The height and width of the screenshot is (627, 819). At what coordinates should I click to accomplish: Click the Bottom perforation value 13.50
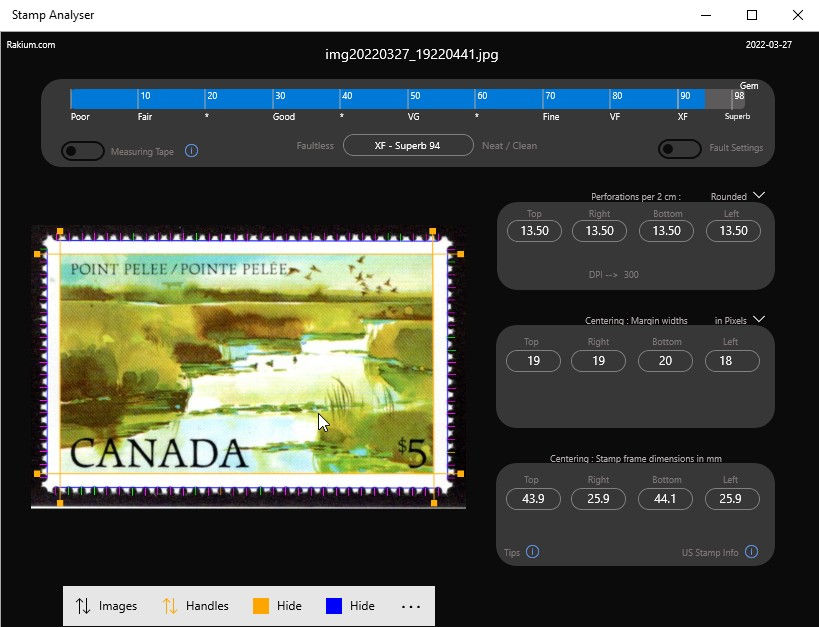tap(666, 231)
